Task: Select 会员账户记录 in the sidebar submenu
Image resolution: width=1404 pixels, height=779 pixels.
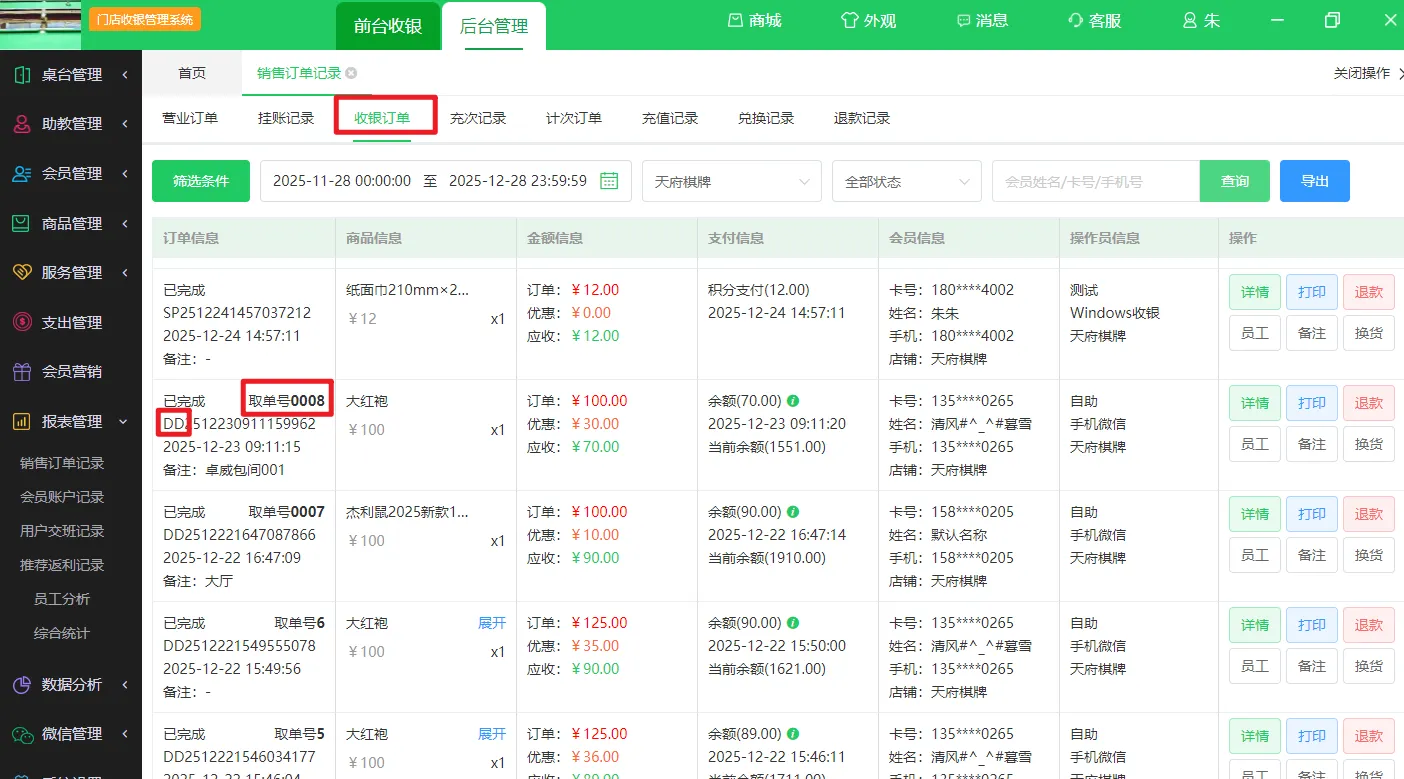Action: tap(62, 497)
